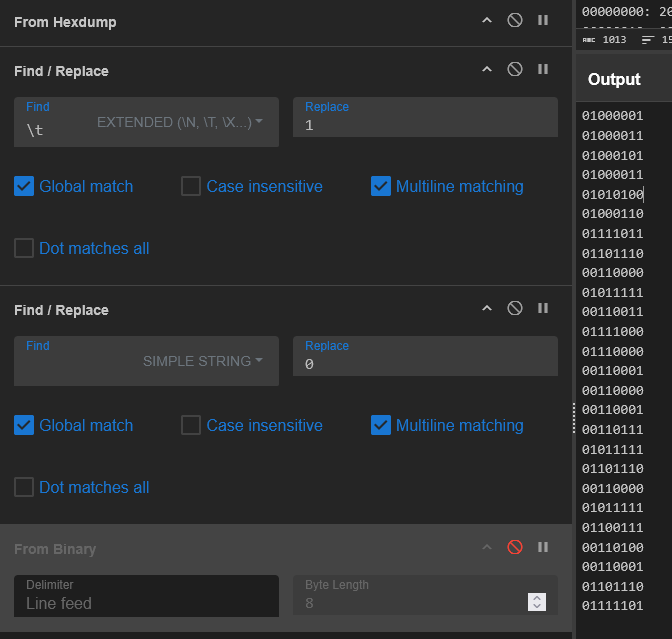Set breakpoint on upper Find / Replace
Image resolution: width=672 pixels, height=639 pixels.
click(x=543, y=69)
